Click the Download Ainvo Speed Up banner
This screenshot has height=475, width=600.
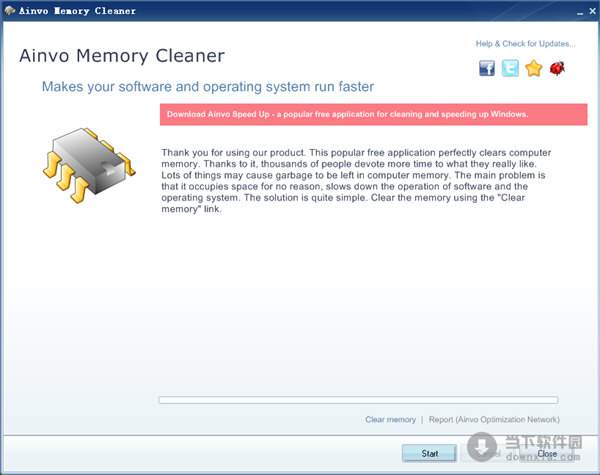(x=373, y=114)
